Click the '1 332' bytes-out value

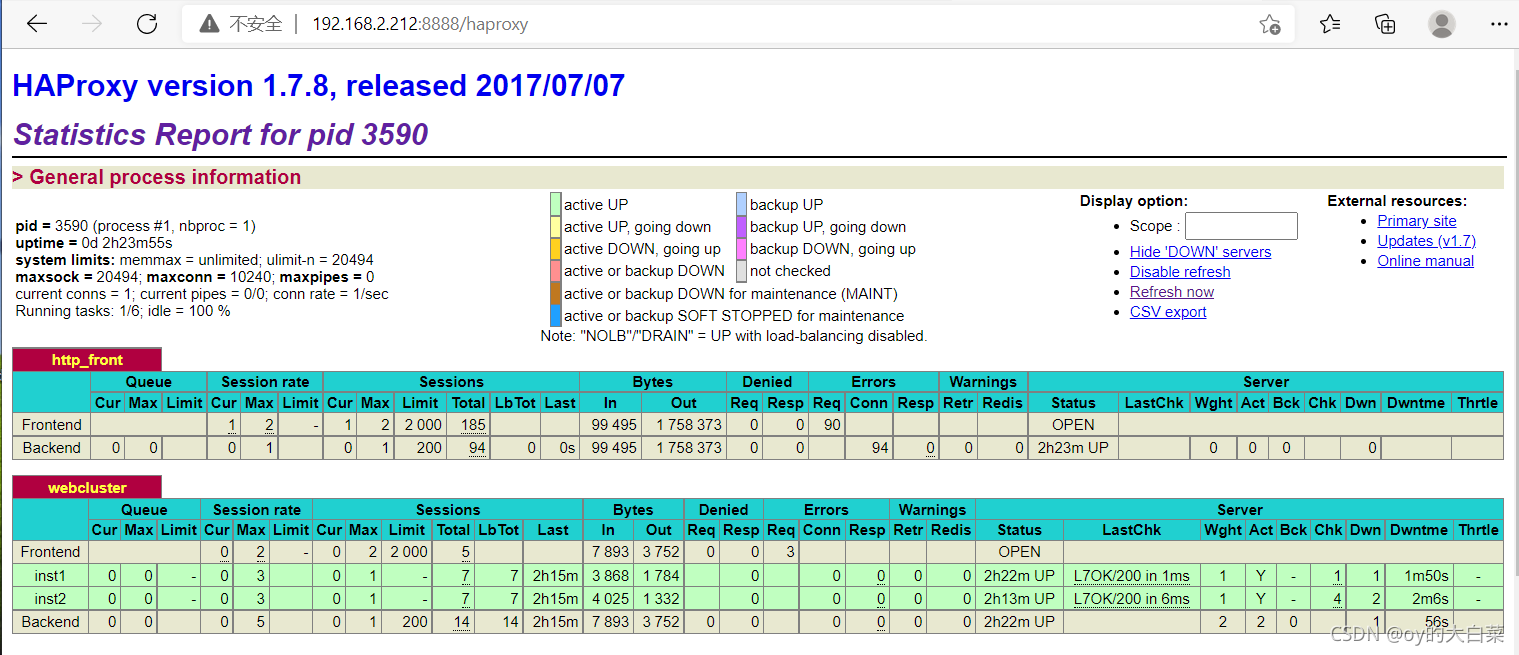660,599
